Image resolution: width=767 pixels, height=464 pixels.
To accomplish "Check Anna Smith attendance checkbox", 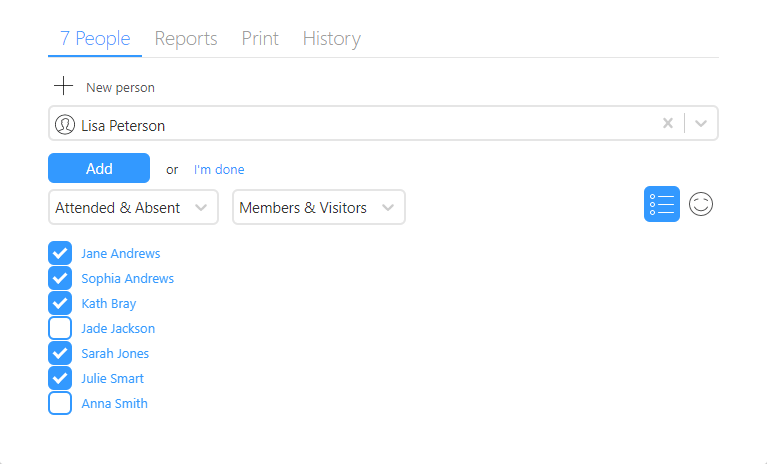I will 60,403.
